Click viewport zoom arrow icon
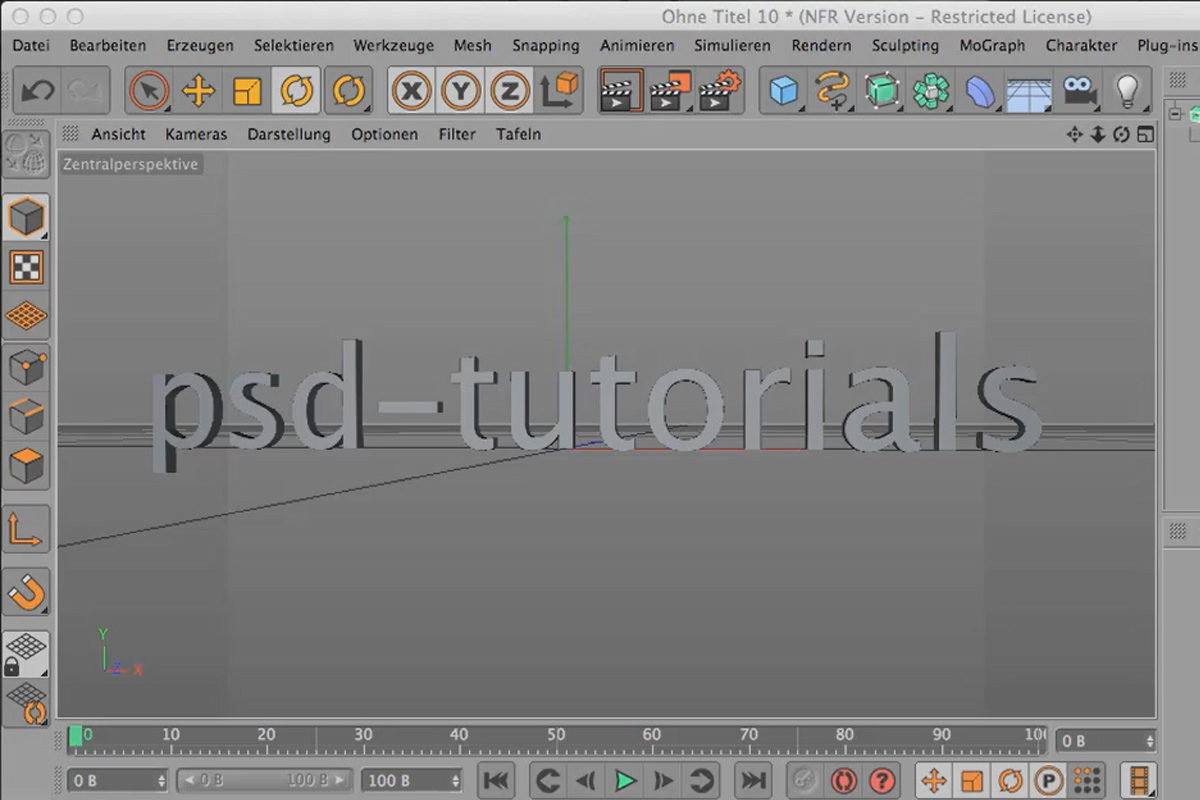1200x800 pixels. point(1098,134)
